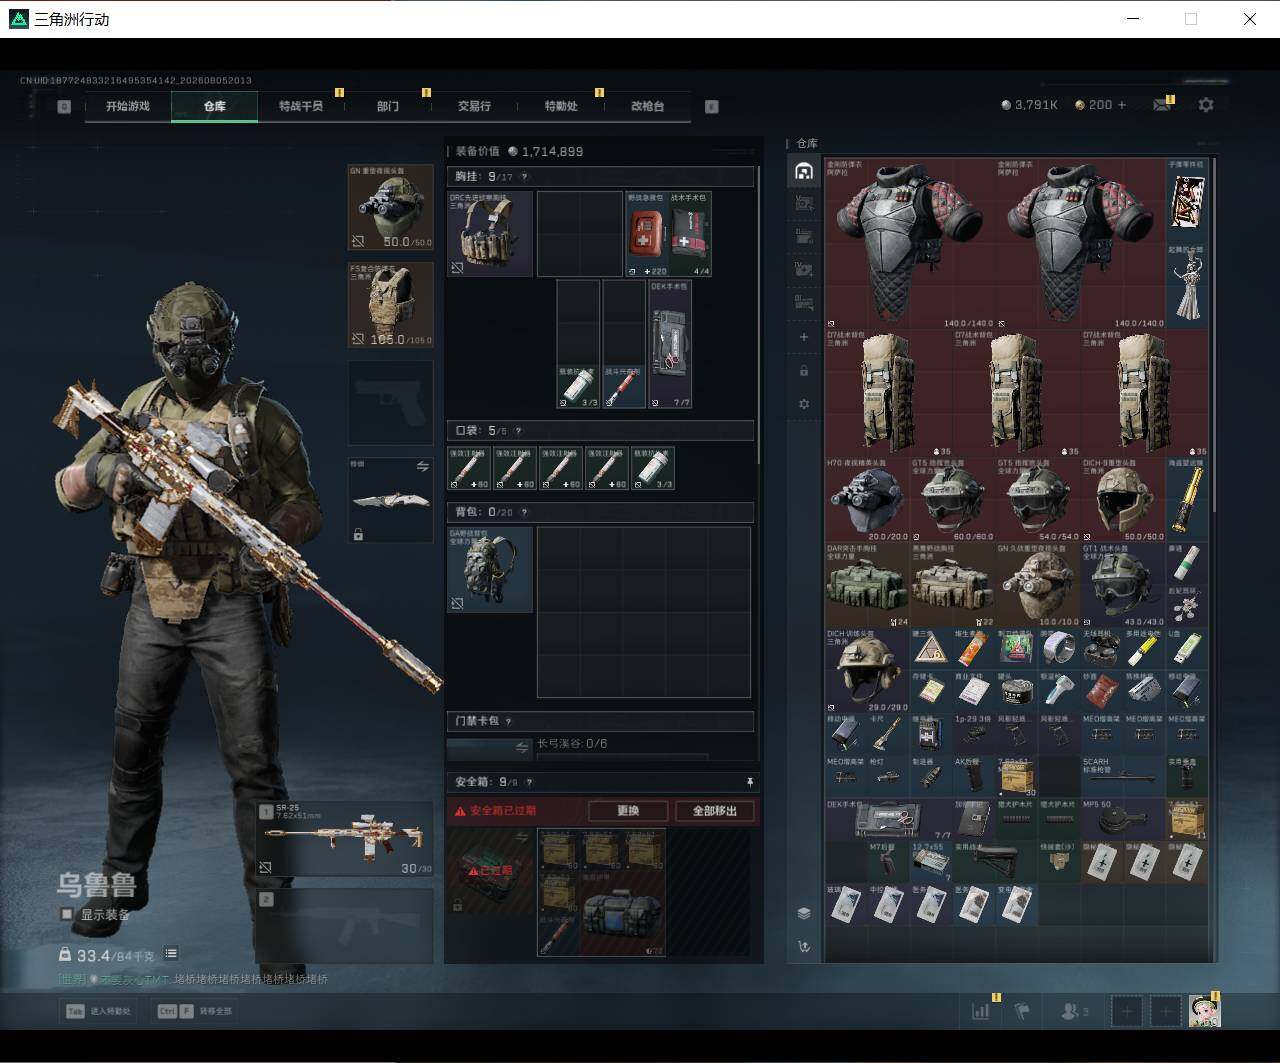Click the swap arrows icon in the keycard case
Viewport: 1280px width, 1063px height.
click(x=522, y=747)
